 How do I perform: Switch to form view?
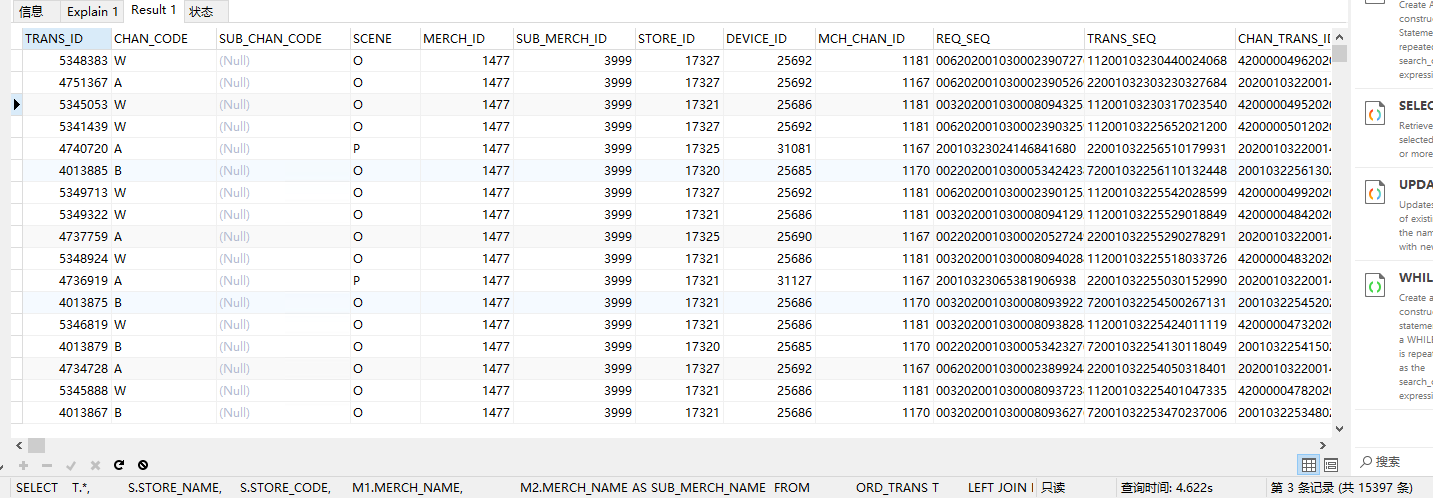point(1331,465)
